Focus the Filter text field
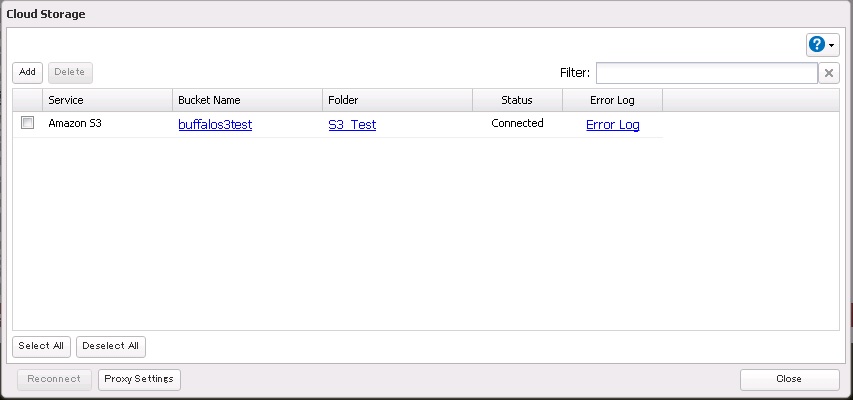Viewport: 853px width, 400px height. click(706, 73)
